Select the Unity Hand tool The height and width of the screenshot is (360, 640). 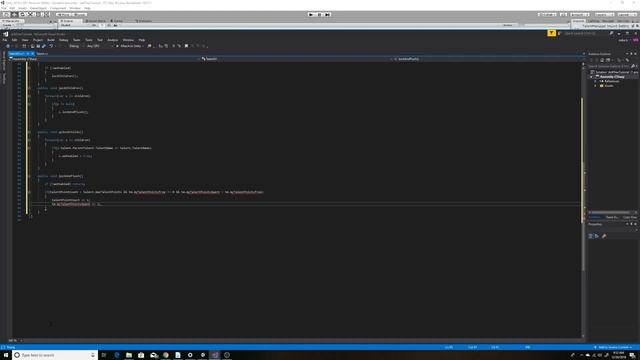pyautogui.click(x=6, y=14)
